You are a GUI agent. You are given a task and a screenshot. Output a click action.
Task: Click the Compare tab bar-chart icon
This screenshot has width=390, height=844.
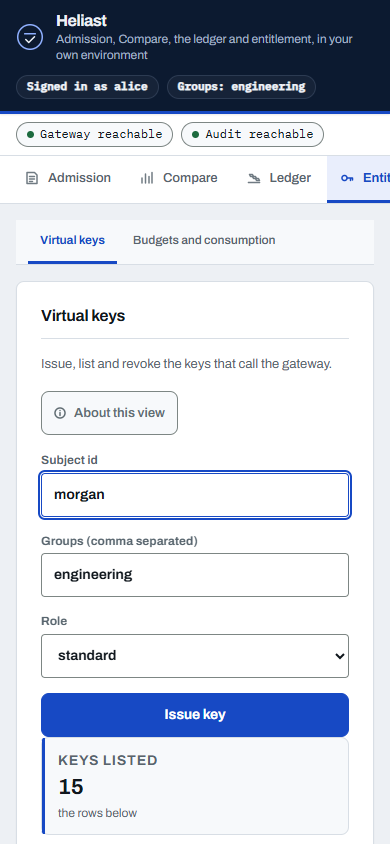(147, 178)
